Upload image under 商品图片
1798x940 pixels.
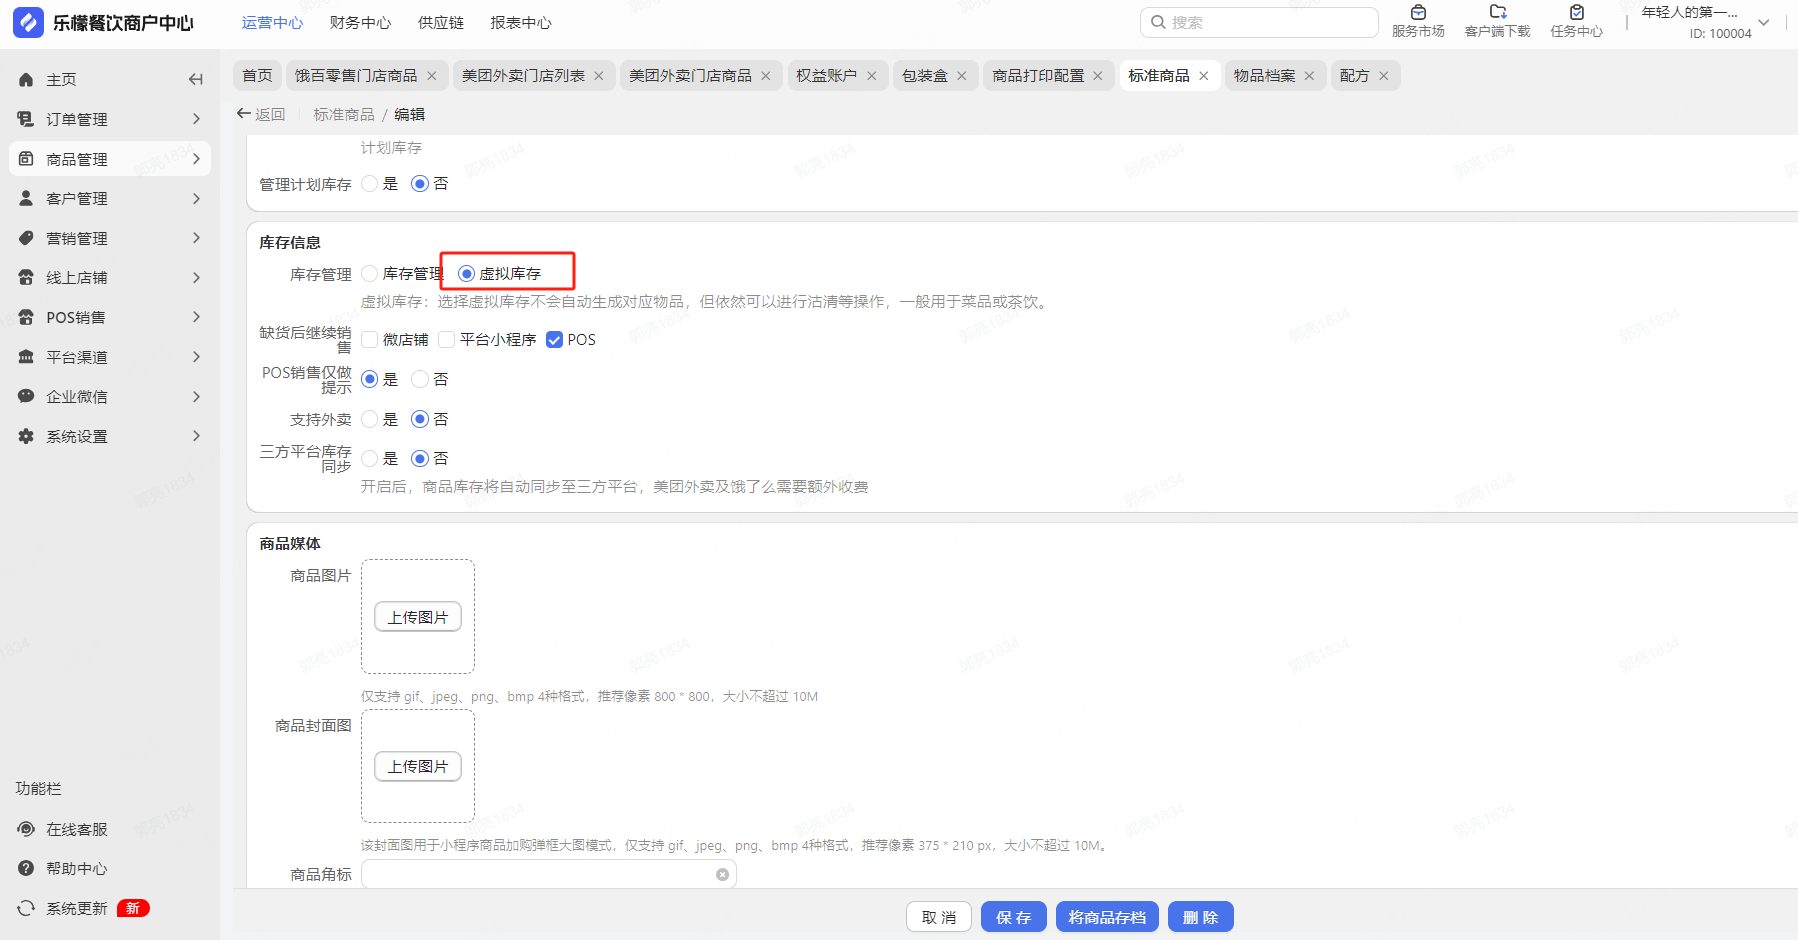coord(418,617)
